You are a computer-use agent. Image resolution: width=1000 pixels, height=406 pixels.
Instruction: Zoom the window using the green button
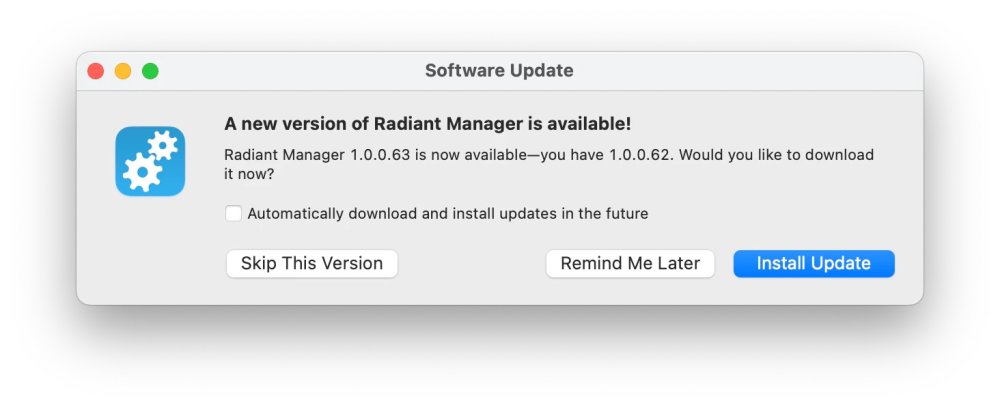pos(150,71)
